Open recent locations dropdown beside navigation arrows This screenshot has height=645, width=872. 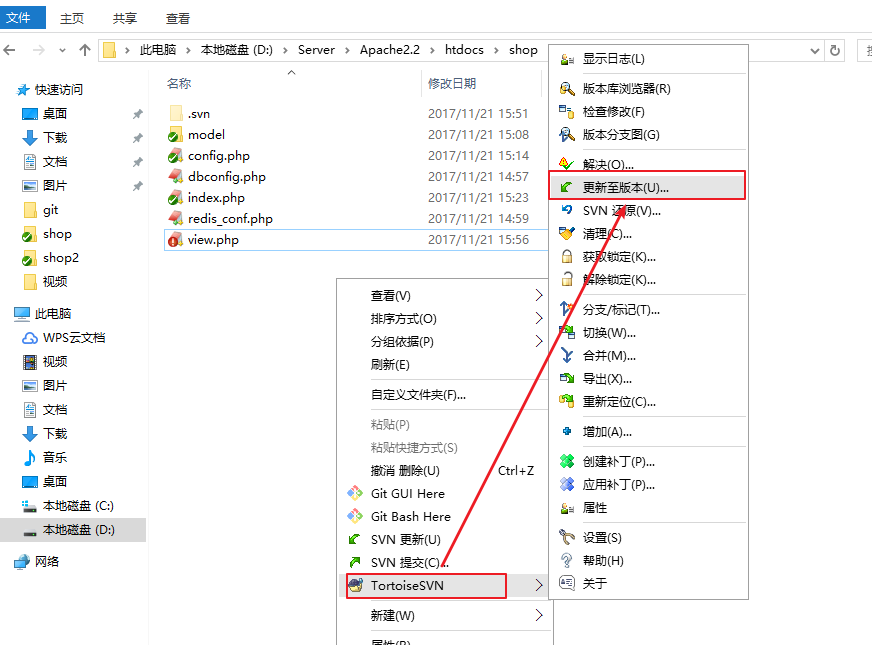point(63,50)
